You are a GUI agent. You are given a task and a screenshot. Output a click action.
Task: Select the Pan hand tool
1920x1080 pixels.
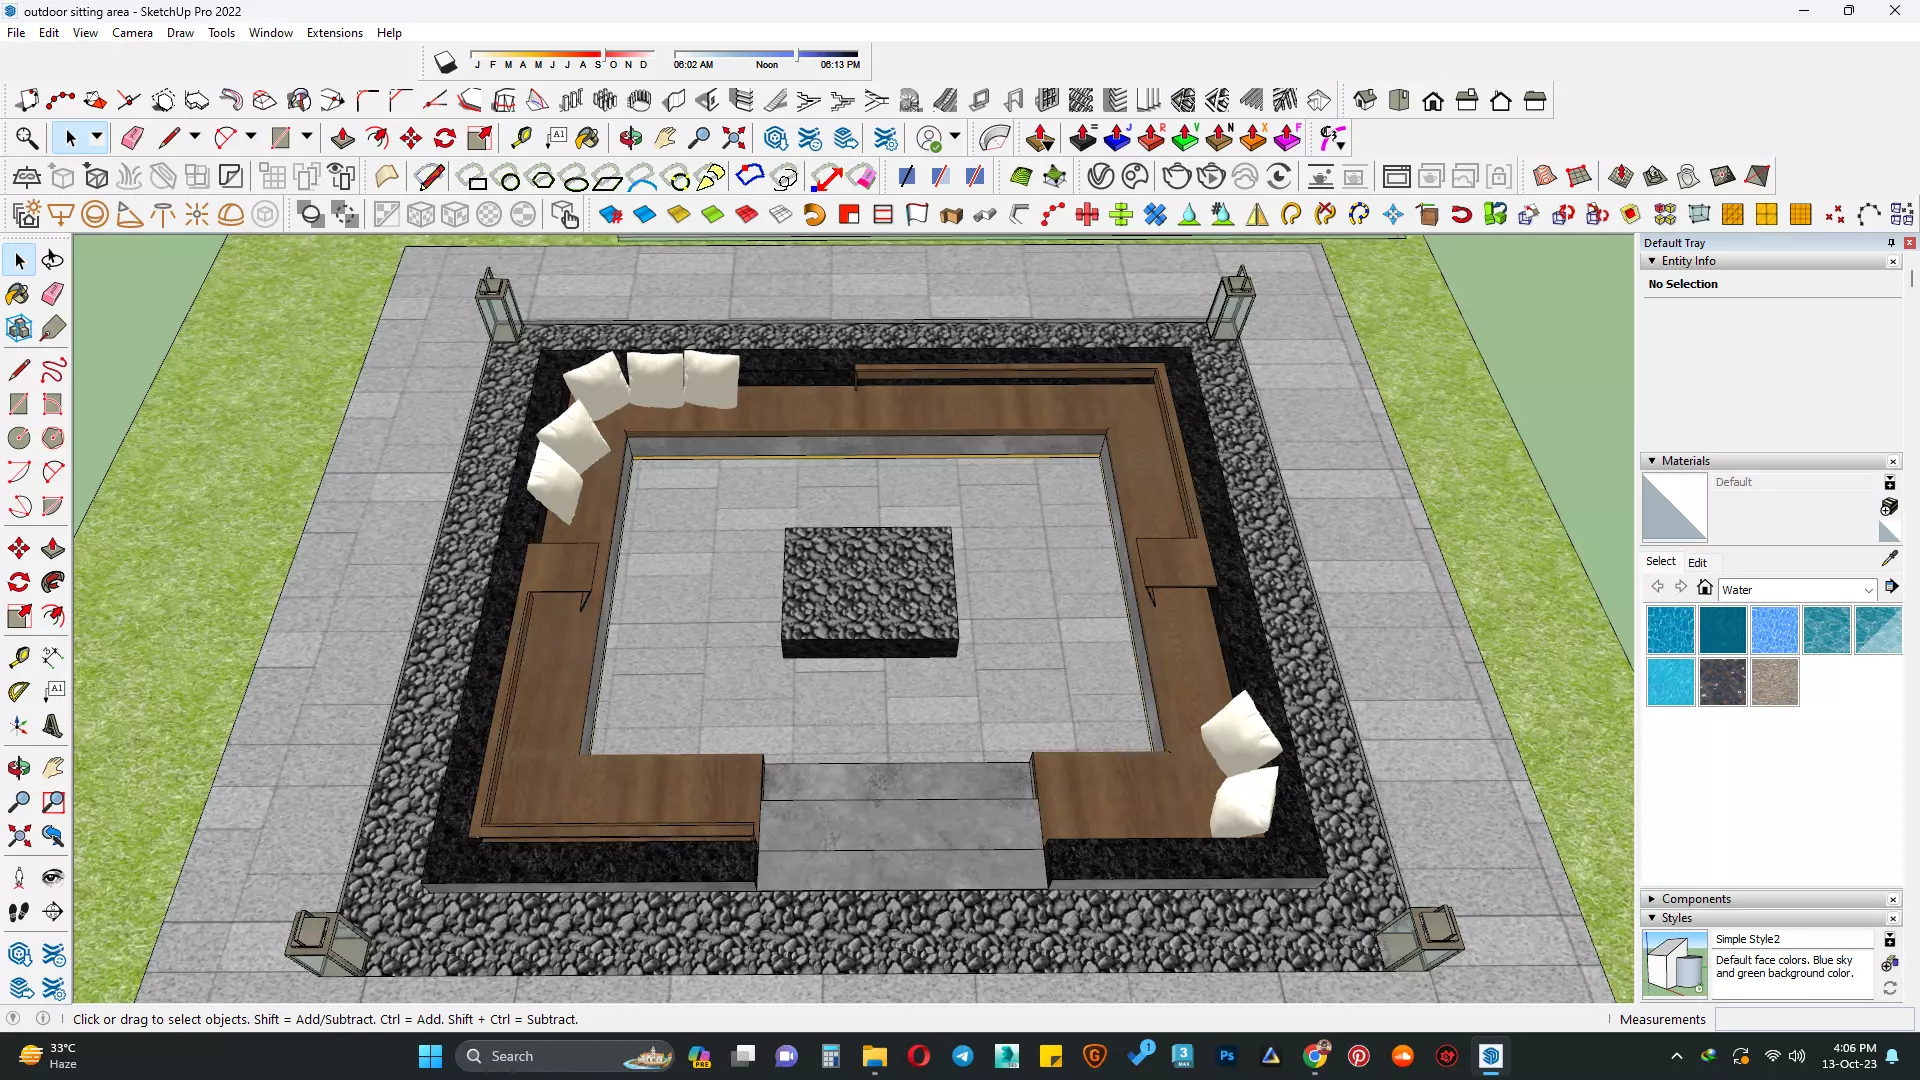pos(53,768)
